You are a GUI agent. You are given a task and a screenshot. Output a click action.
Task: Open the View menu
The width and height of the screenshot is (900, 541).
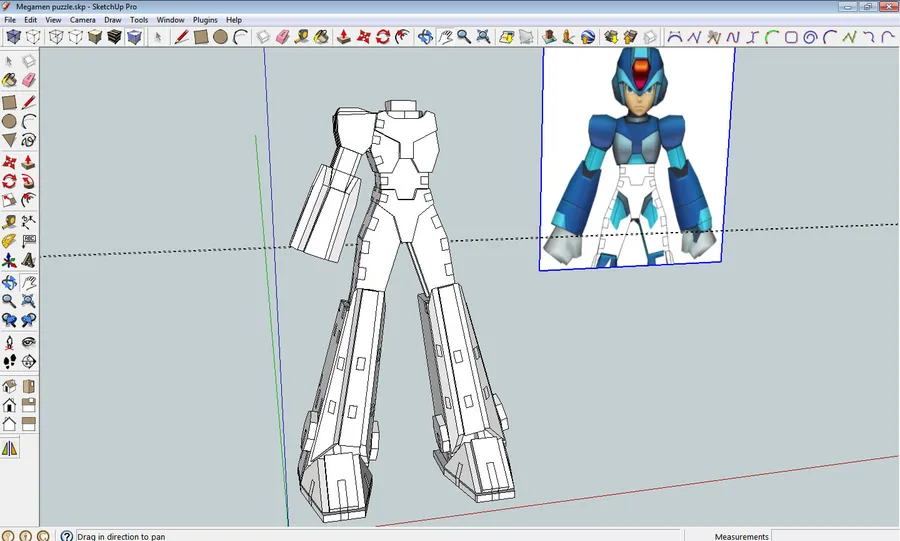pyautogui.click(x=53, y=20)
